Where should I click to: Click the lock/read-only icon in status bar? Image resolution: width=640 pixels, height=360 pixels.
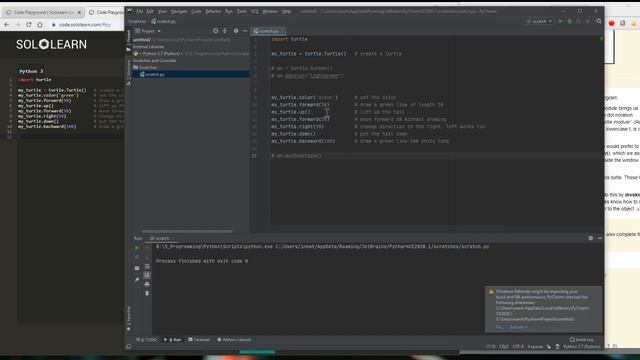click(549, 347)
